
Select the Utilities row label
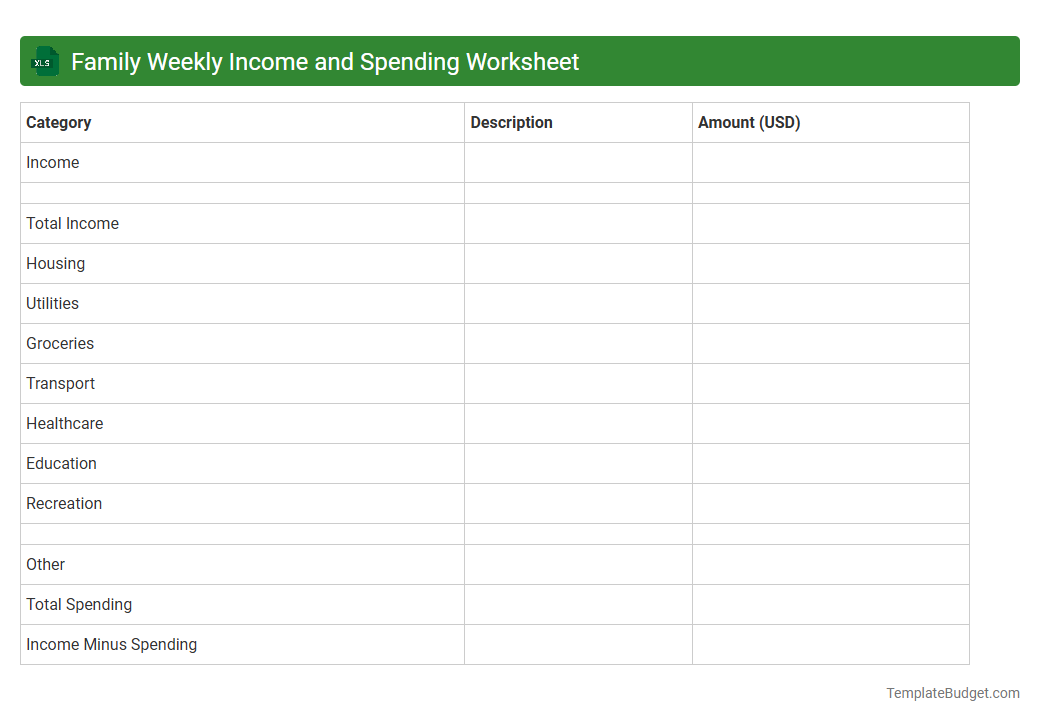(x=52, y=303)
